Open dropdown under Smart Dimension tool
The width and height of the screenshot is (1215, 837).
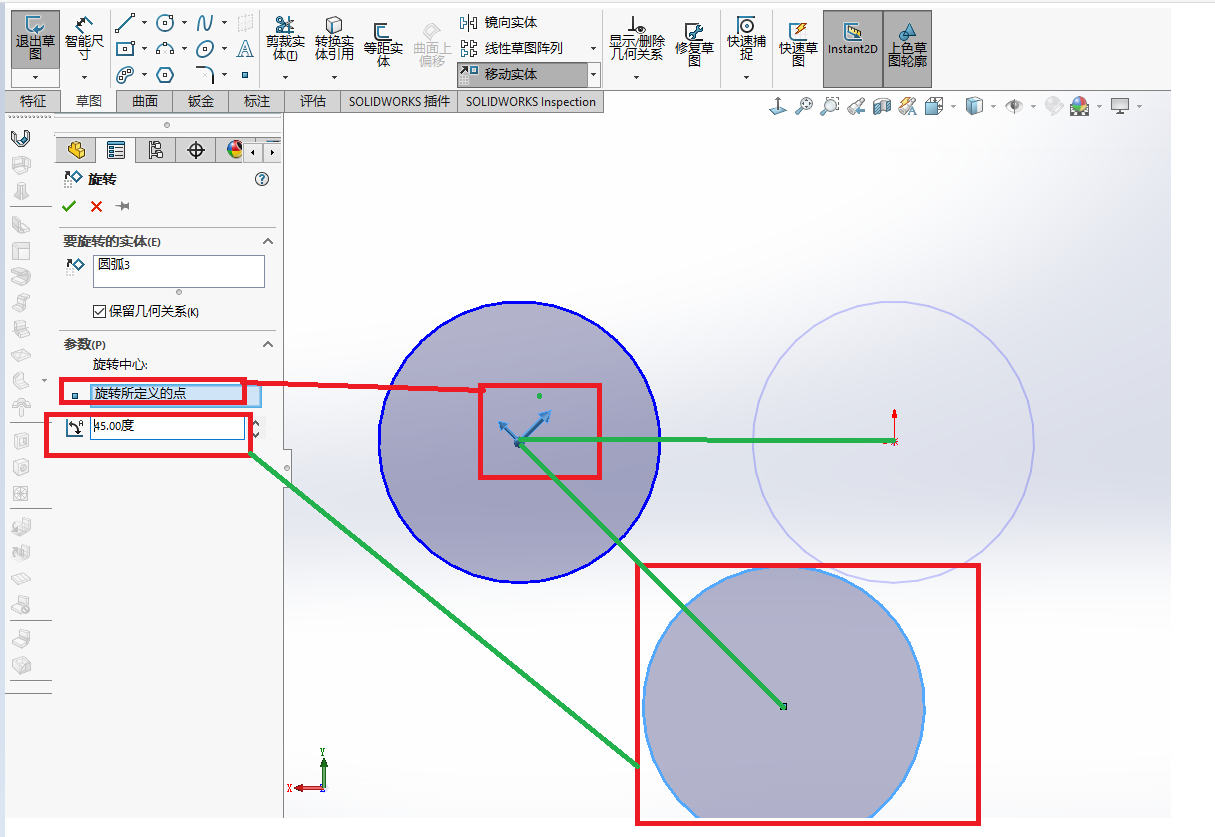(84, 77)
